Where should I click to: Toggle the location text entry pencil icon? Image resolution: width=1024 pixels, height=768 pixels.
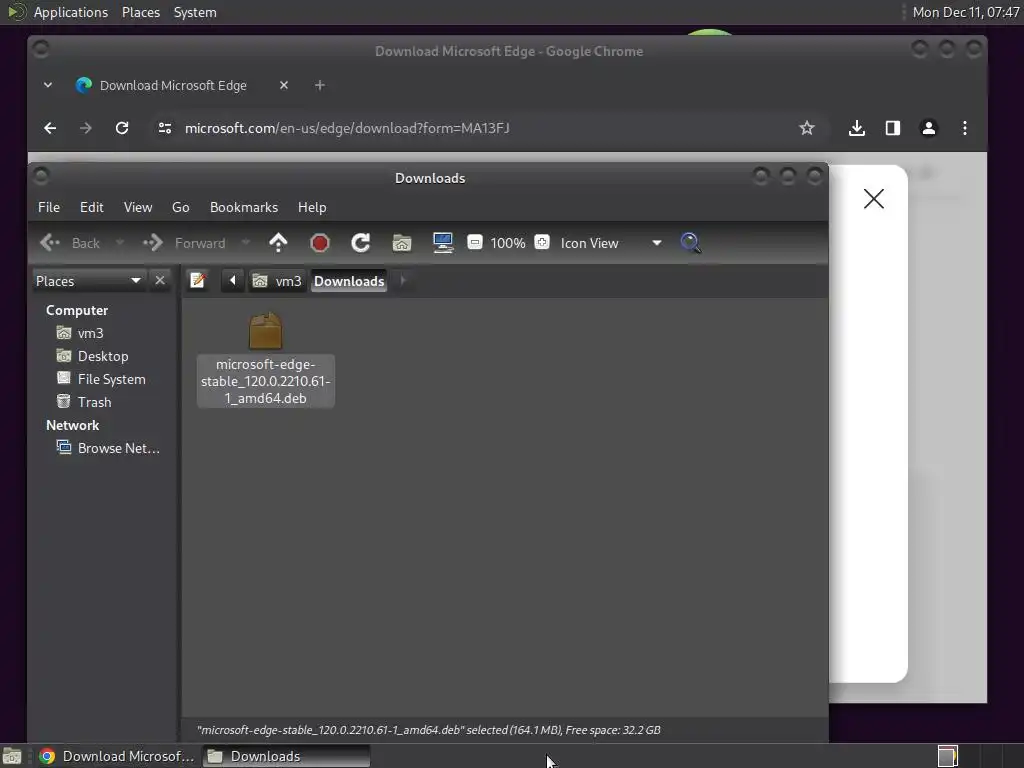pyautogui.click(x=198, y=281)
